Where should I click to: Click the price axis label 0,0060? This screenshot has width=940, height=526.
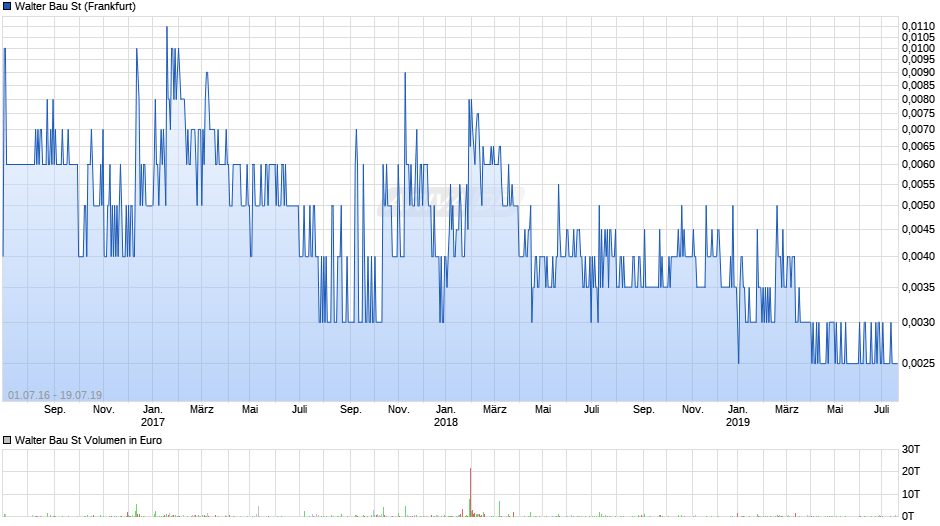pos(918,164)
